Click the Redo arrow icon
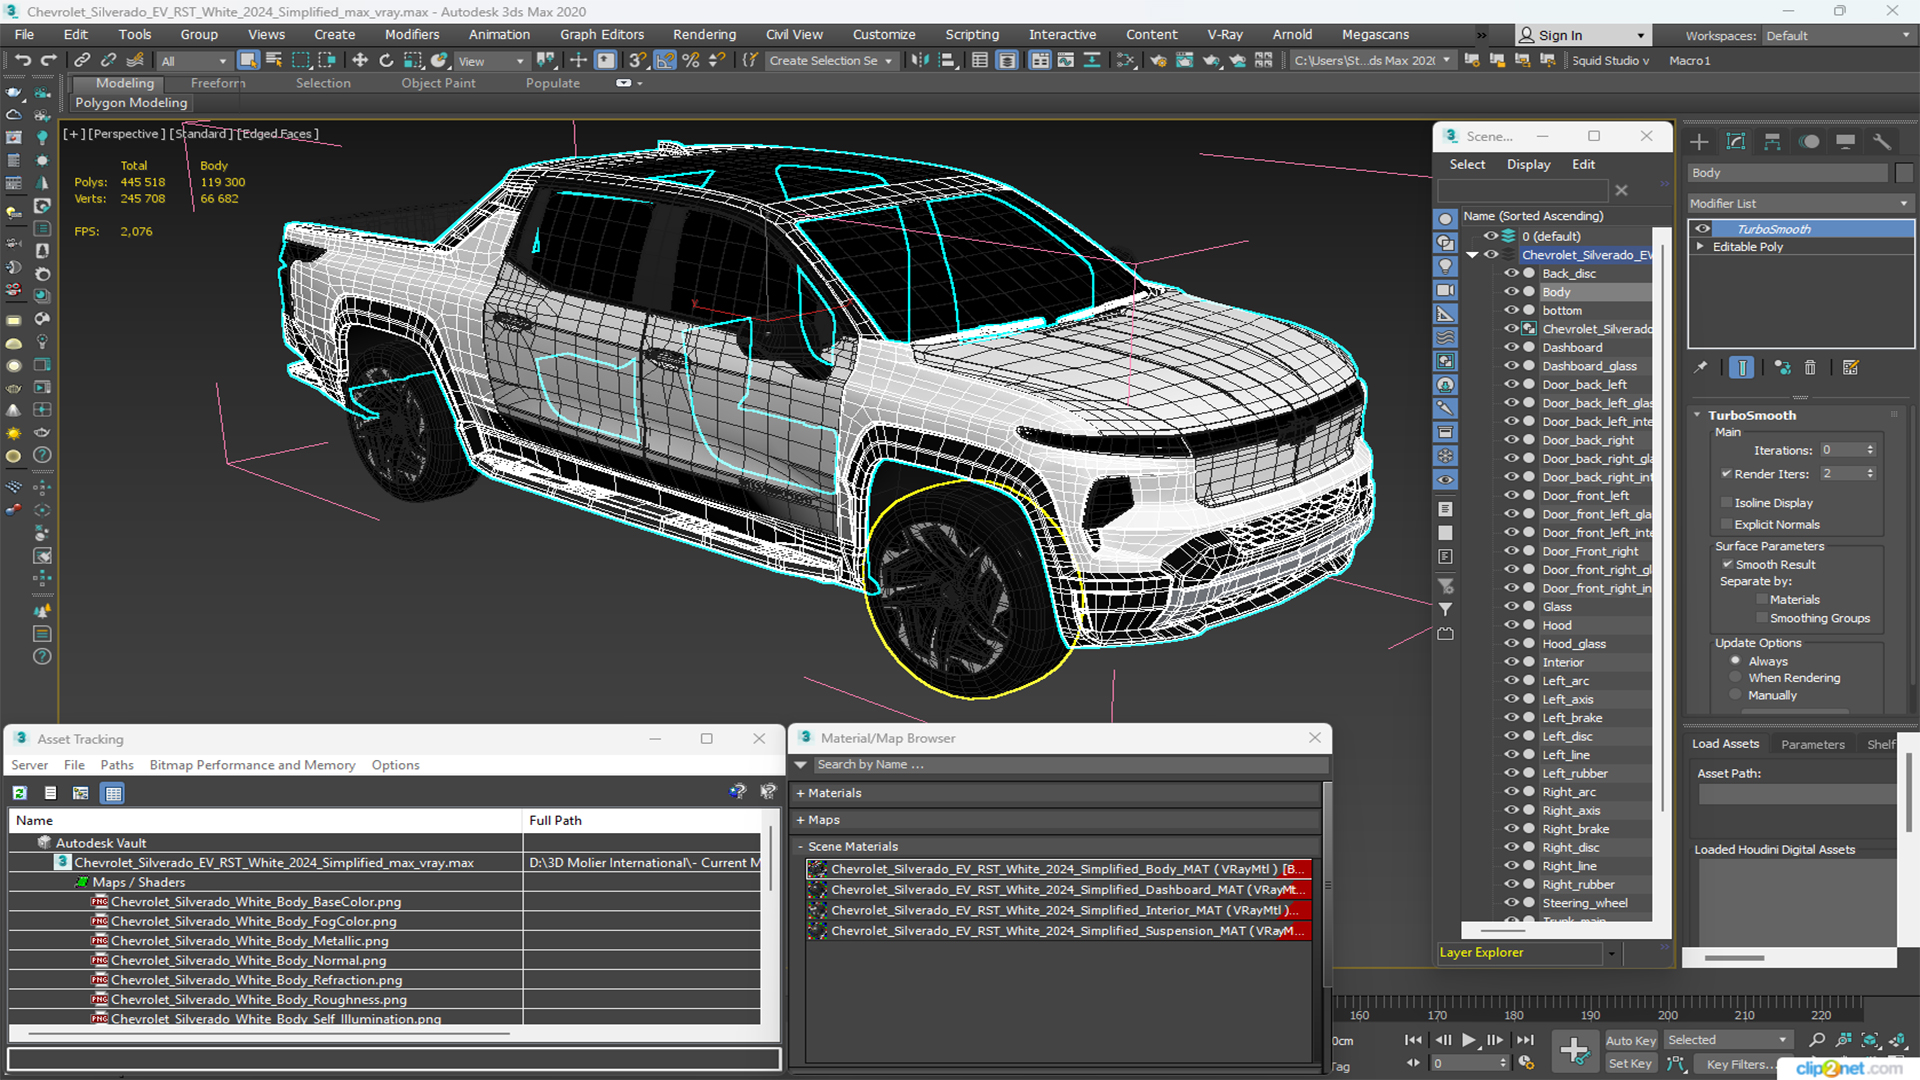1920x1080 pixels. pyautogui.click(x=48, y=60)
